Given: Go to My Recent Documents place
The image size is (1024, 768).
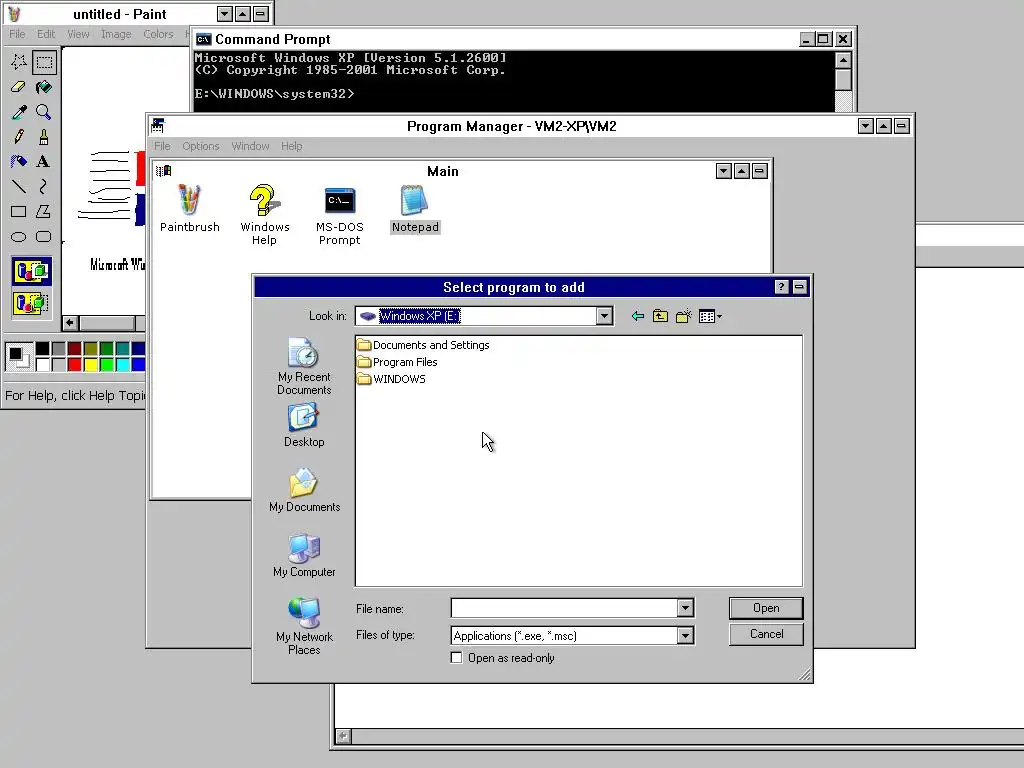Looking at the screenshot, I should pyautogui.click(x=304, y=366).
